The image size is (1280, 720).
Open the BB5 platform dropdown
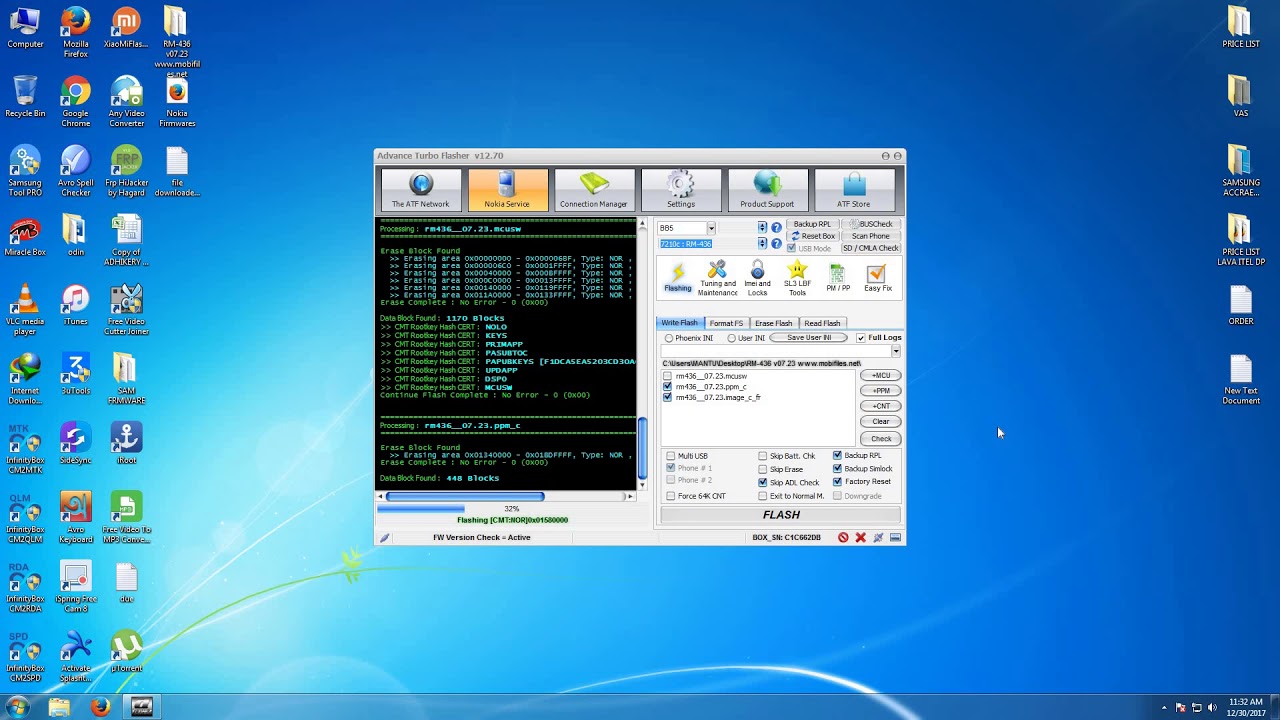[710, 228]
